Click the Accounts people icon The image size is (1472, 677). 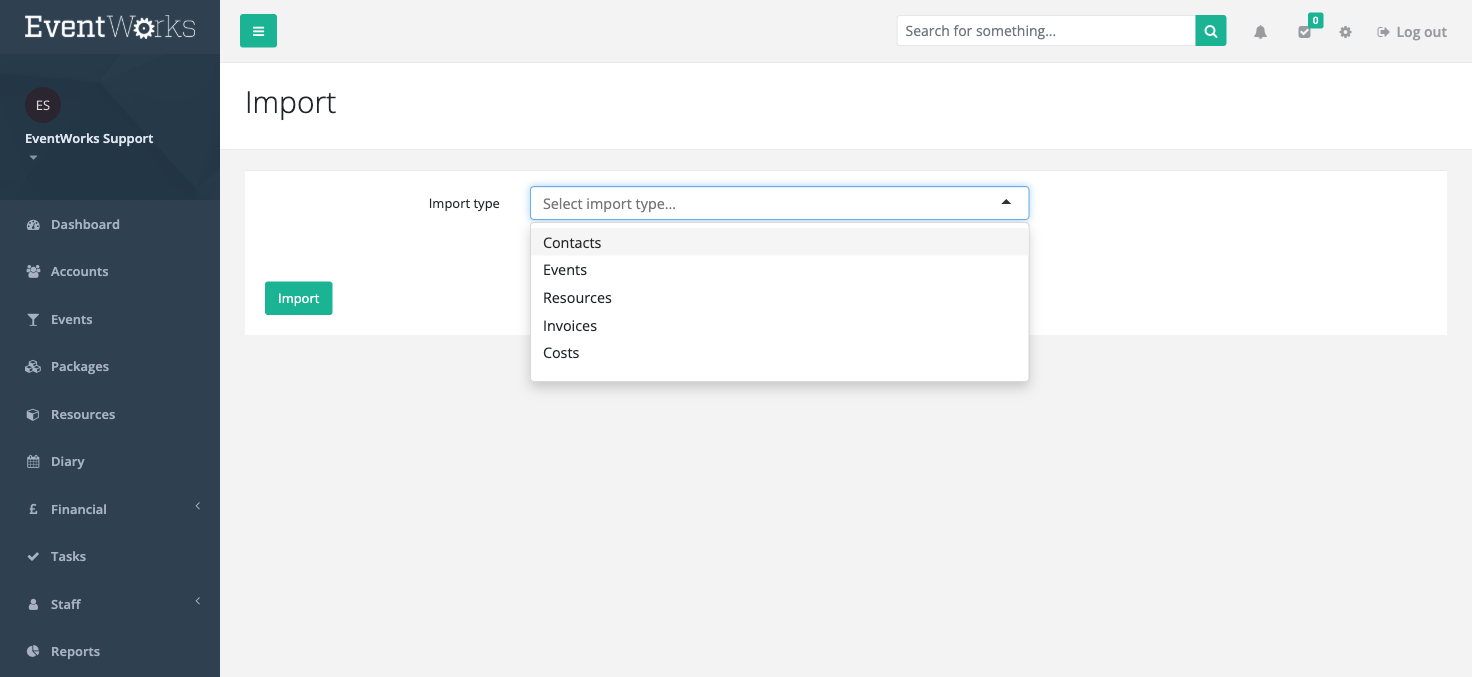[33, 272]
